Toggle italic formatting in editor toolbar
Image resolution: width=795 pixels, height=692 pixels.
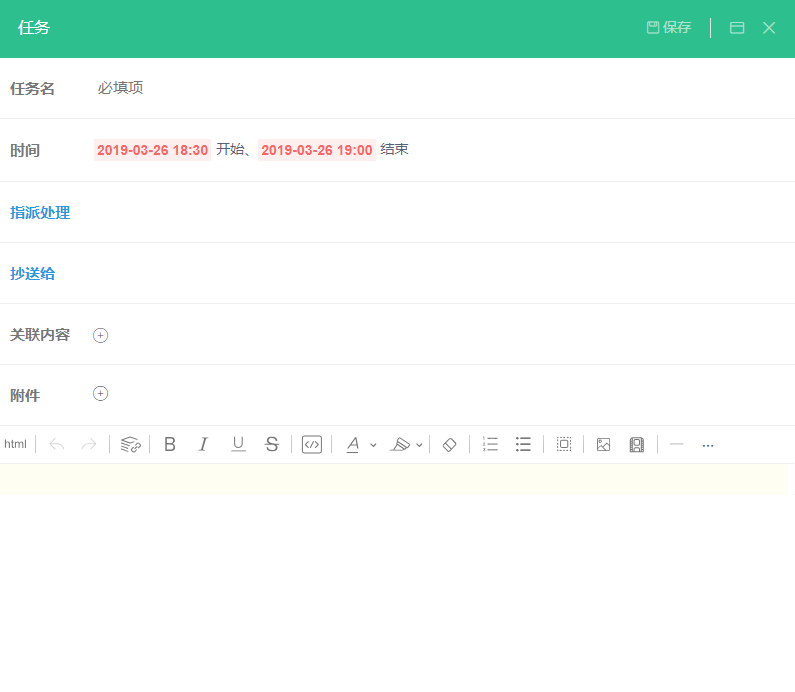point(203,445)
